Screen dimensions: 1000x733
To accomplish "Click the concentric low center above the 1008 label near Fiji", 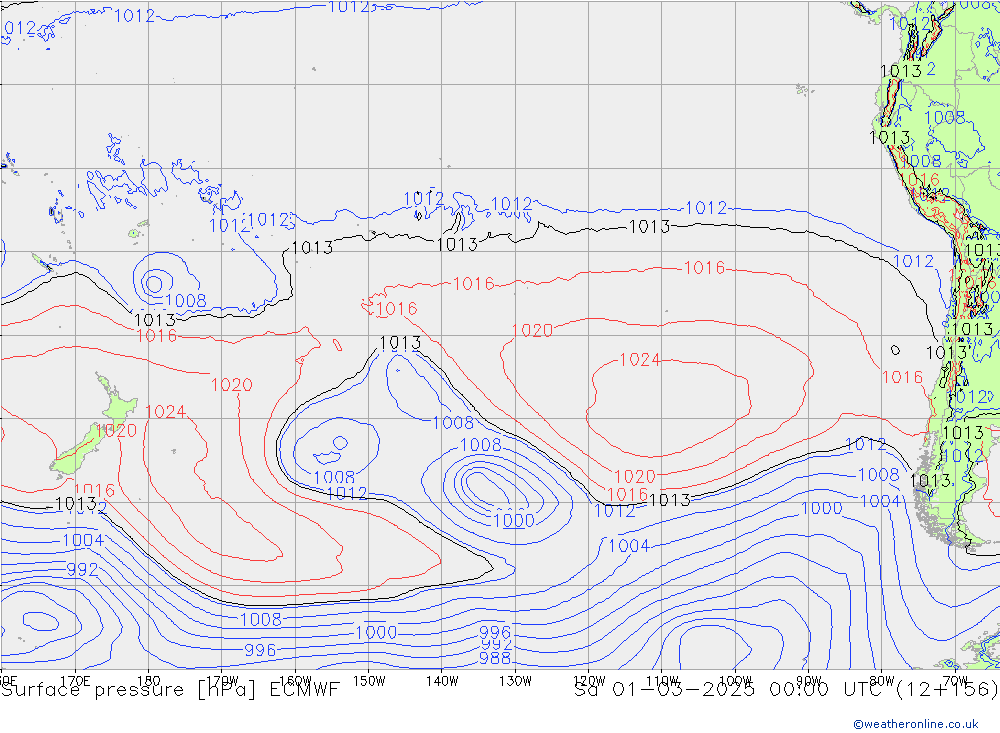I will (155, 283).
